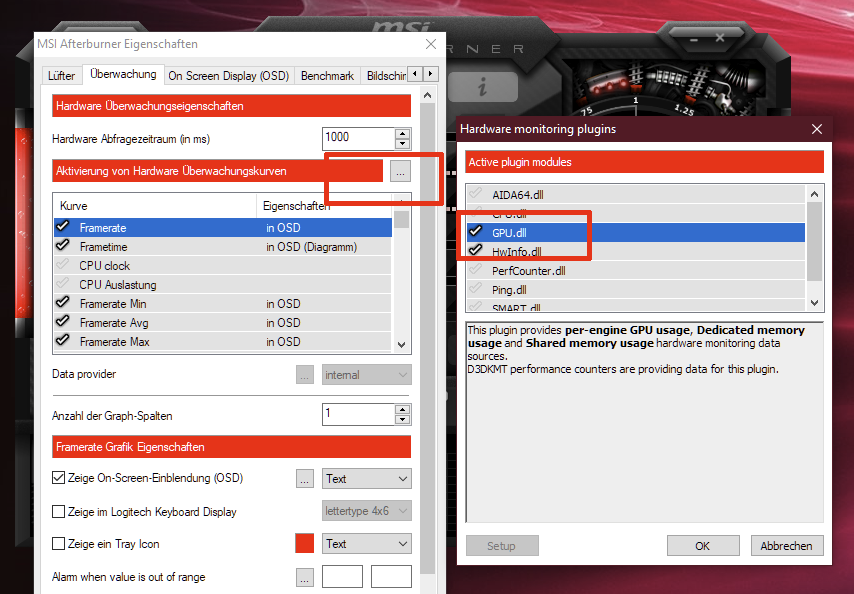Select Überwachung tab
Image resolution: width=854 pixels, height=594 pixels.
click(123, 74)
